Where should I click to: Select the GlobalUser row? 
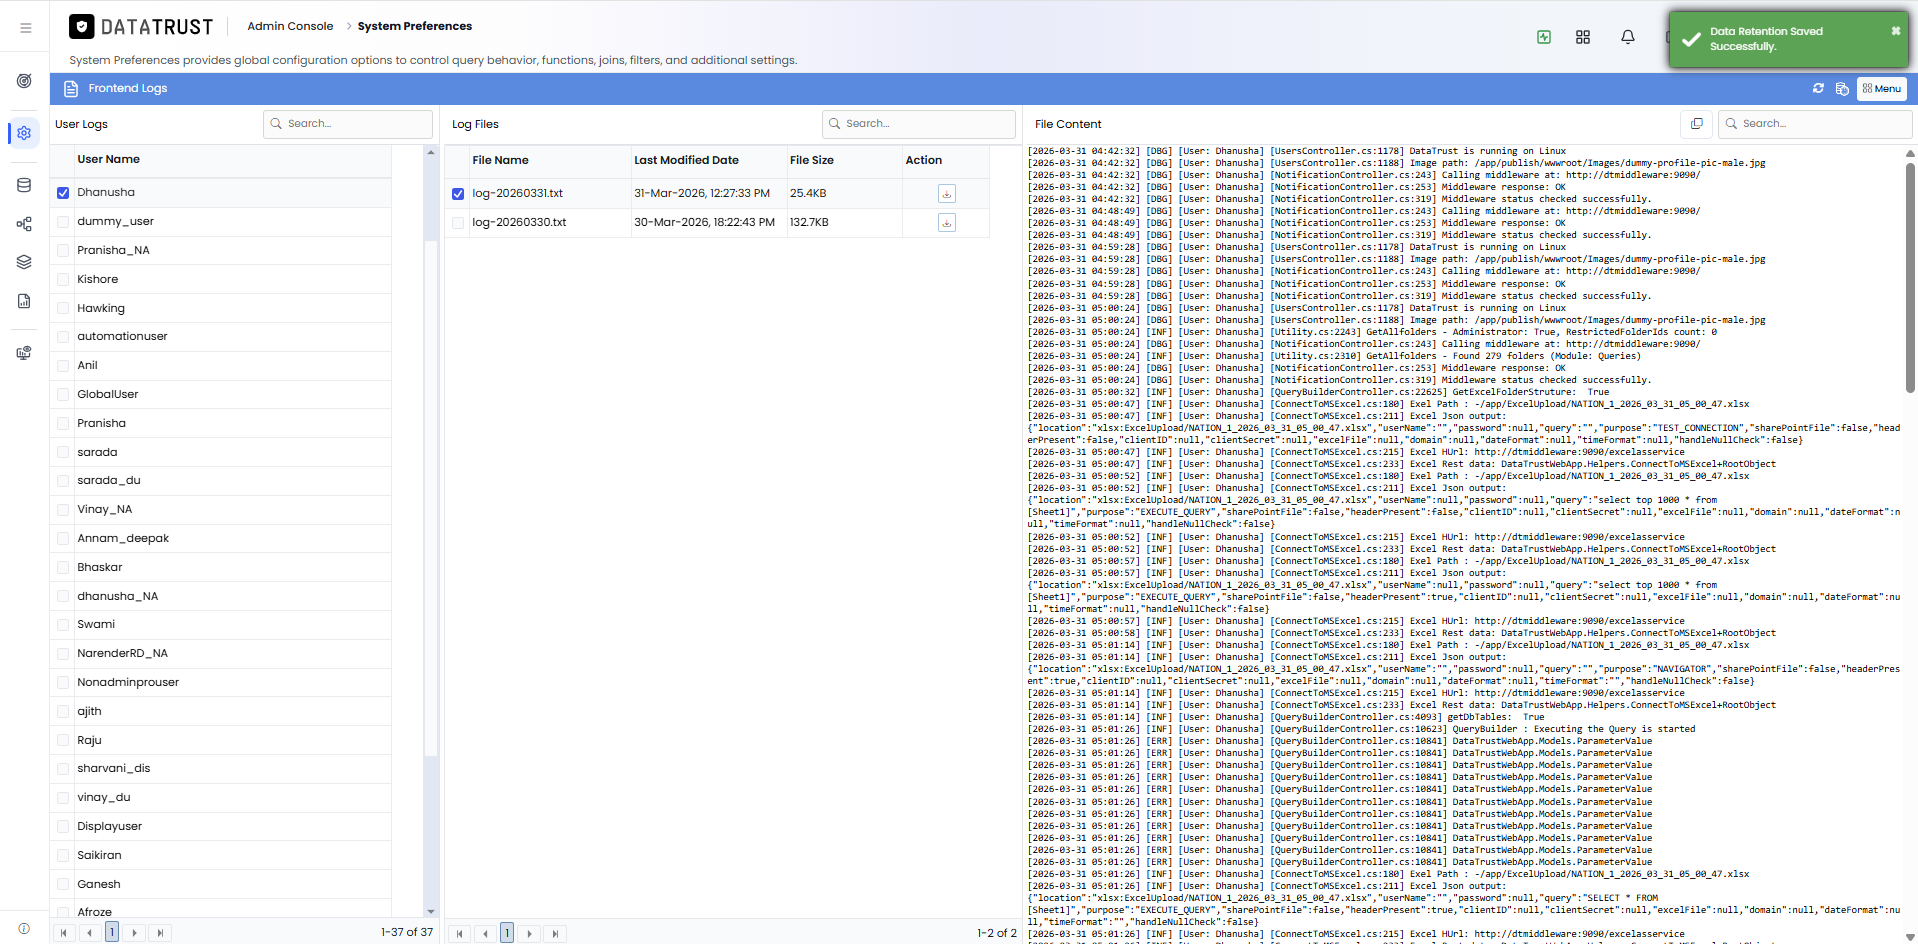[221, 395]
